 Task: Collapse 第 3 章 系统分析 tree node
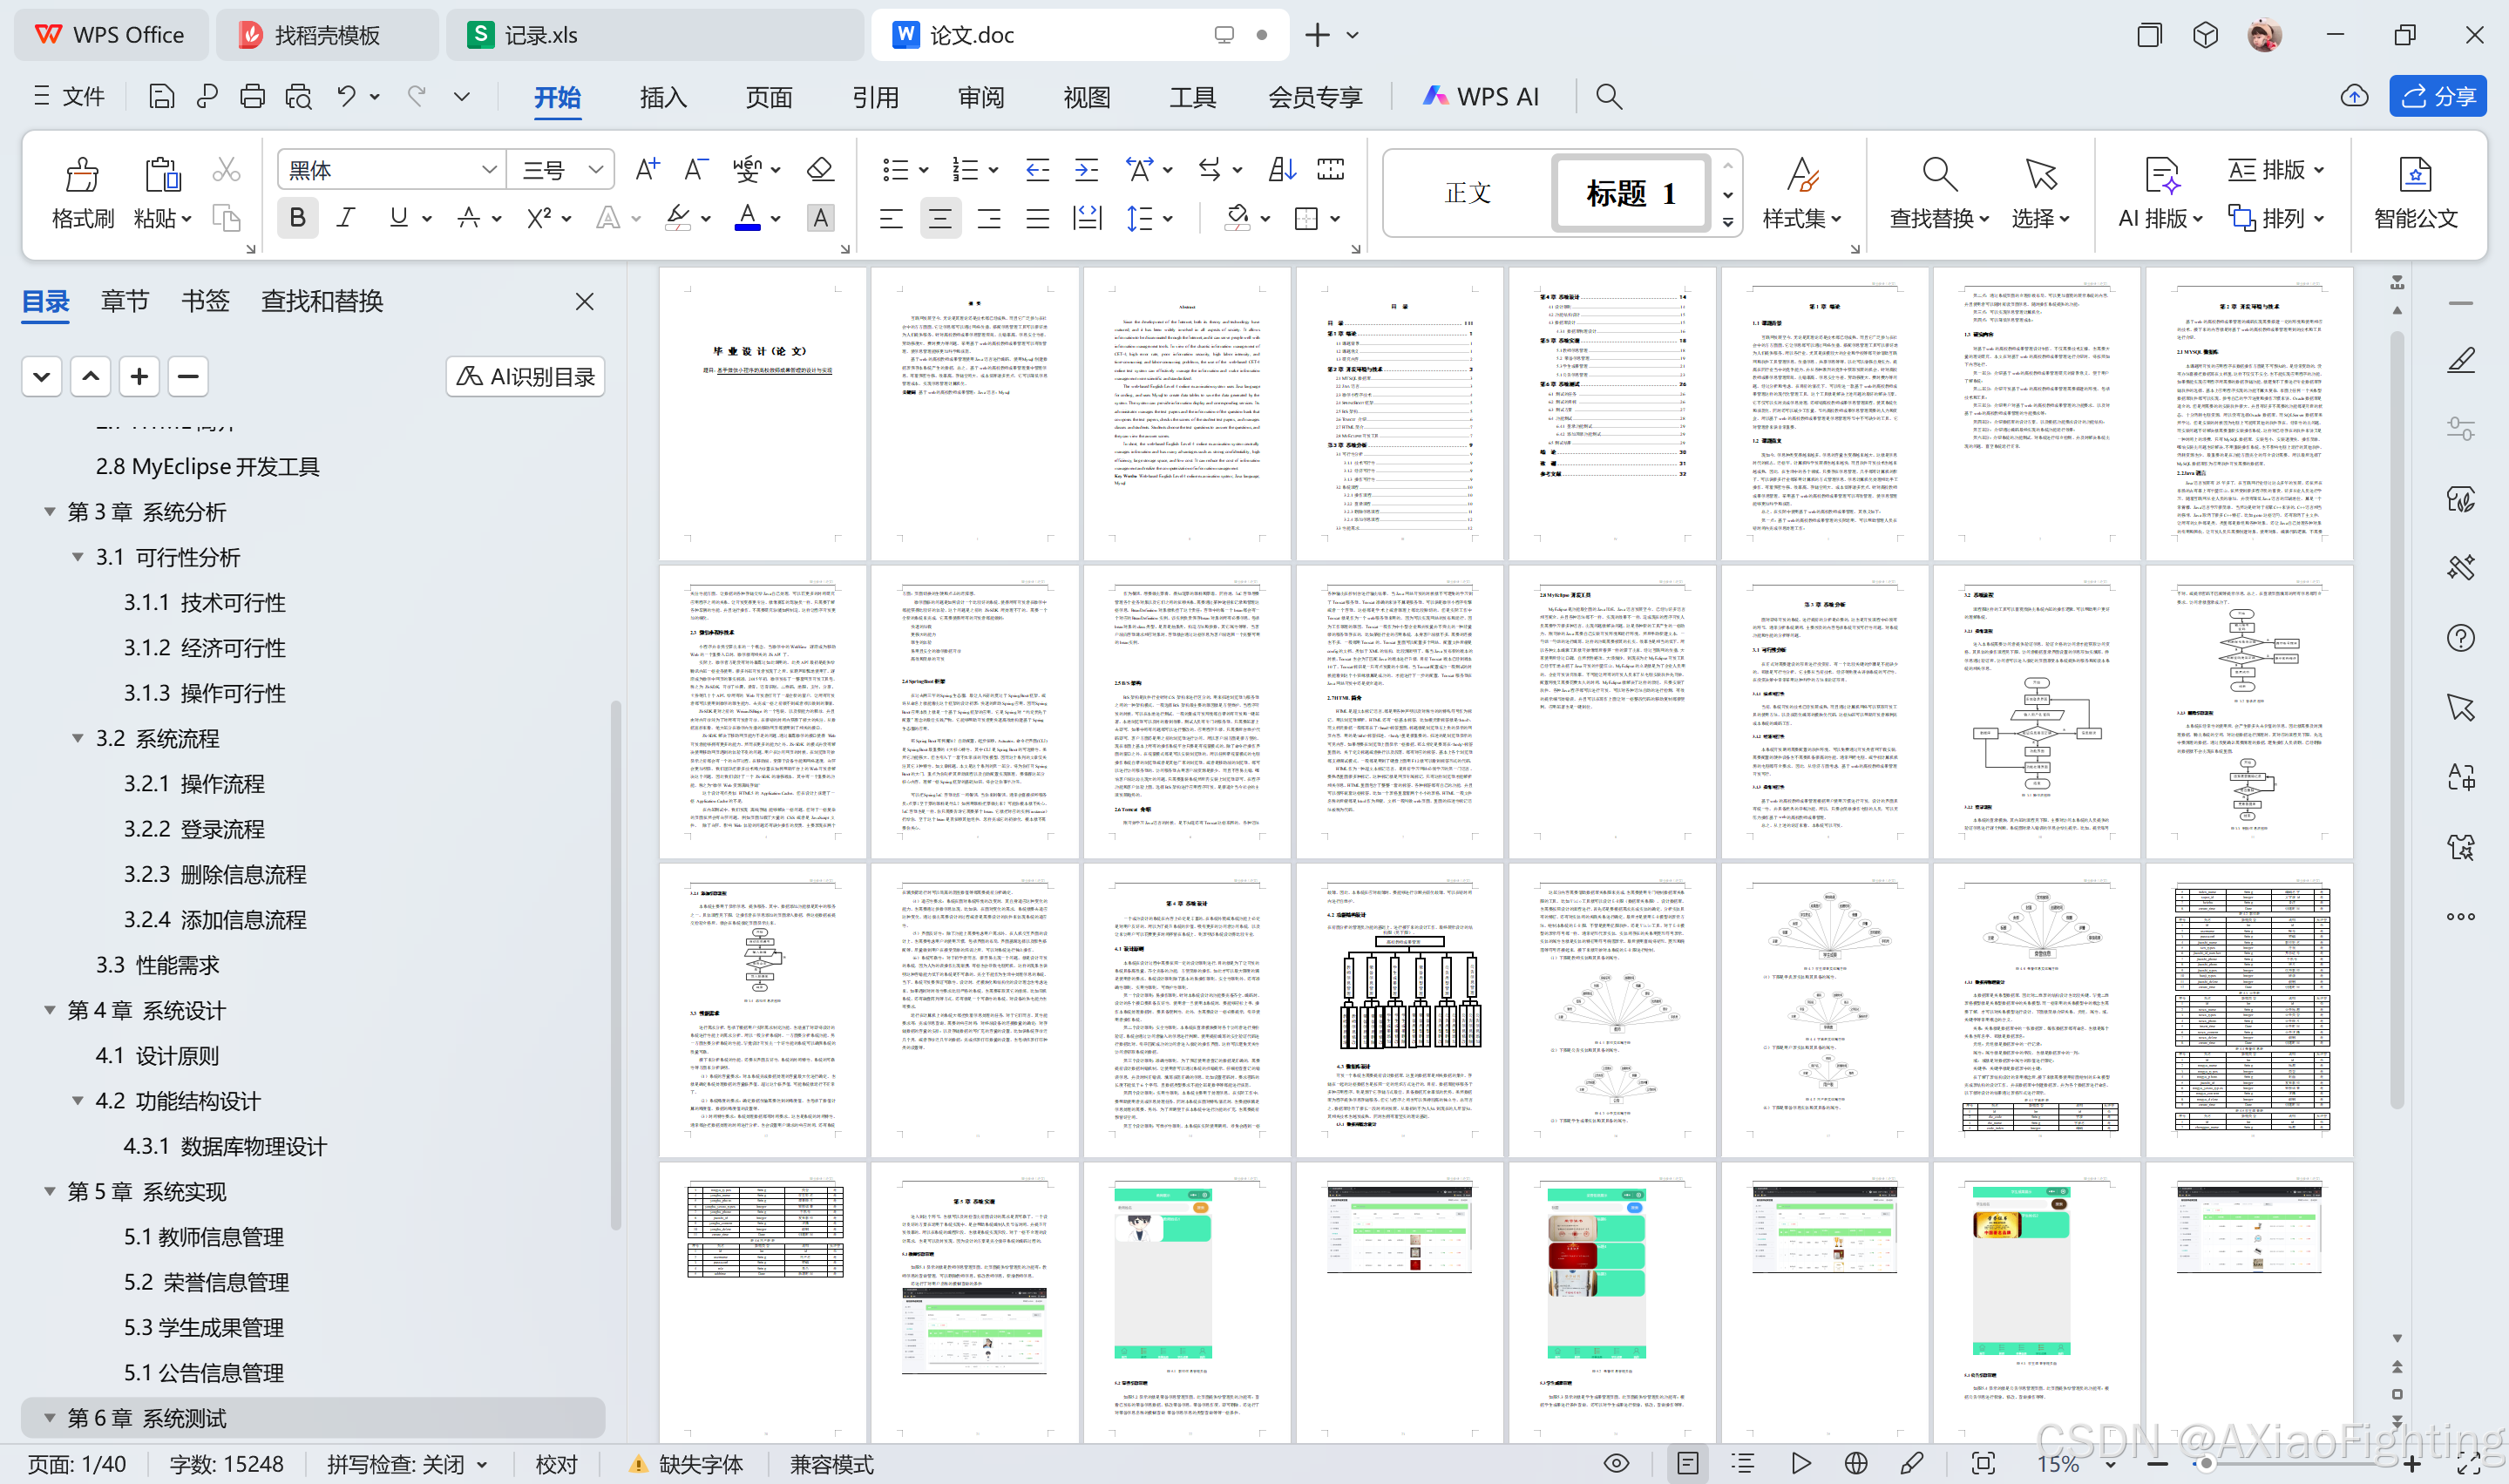(49, 511)
